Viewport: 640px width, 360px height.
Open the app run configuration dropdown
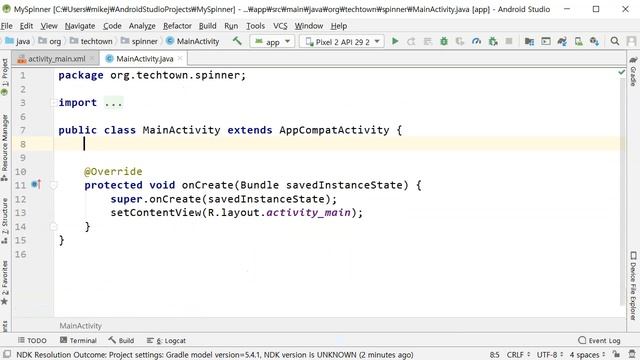pos(272,42)
